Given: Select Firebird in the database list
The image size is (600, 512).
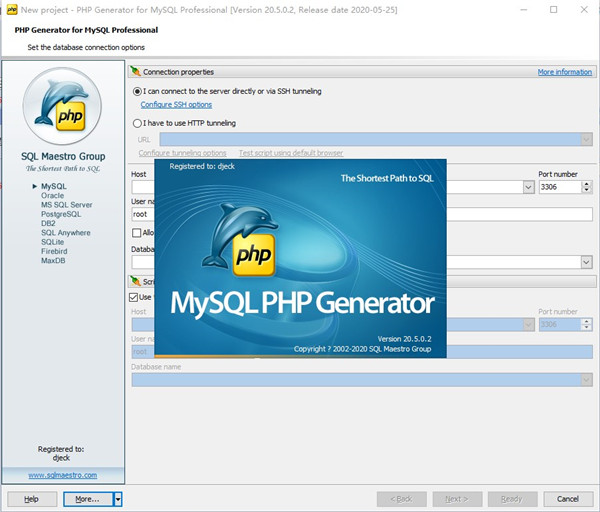Looking at the screenshot, I should pyautogui.click(x=54, y=251).
